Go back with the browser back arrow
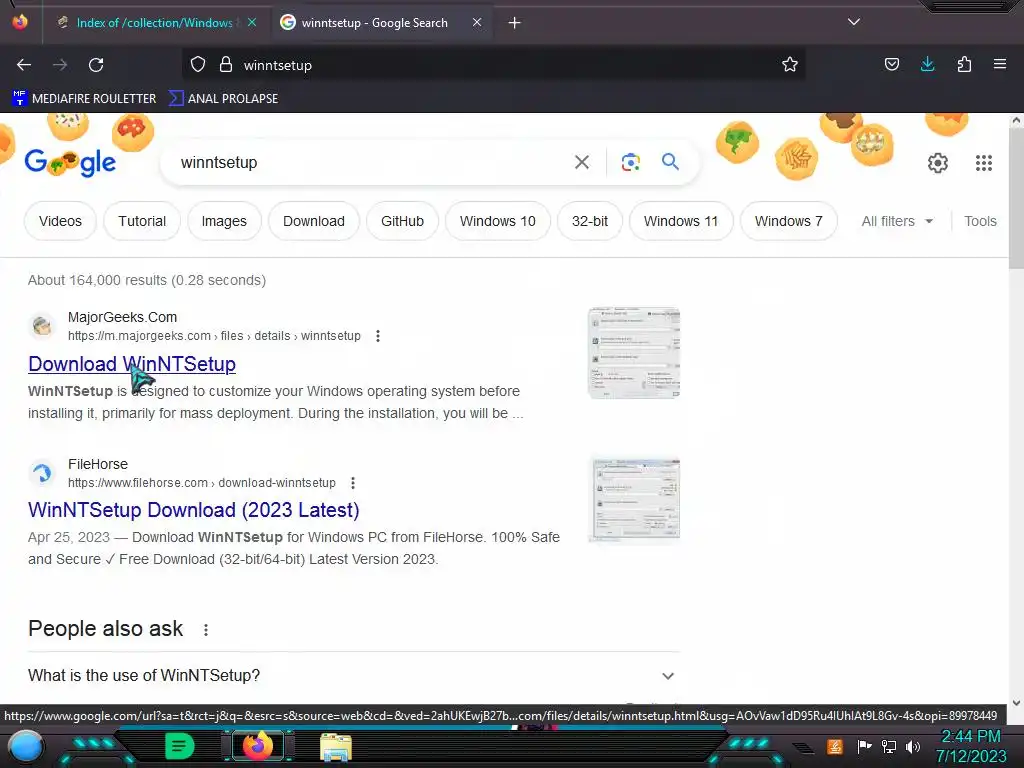The width and height of the screenshot is (1024, 768). (24, 65)
